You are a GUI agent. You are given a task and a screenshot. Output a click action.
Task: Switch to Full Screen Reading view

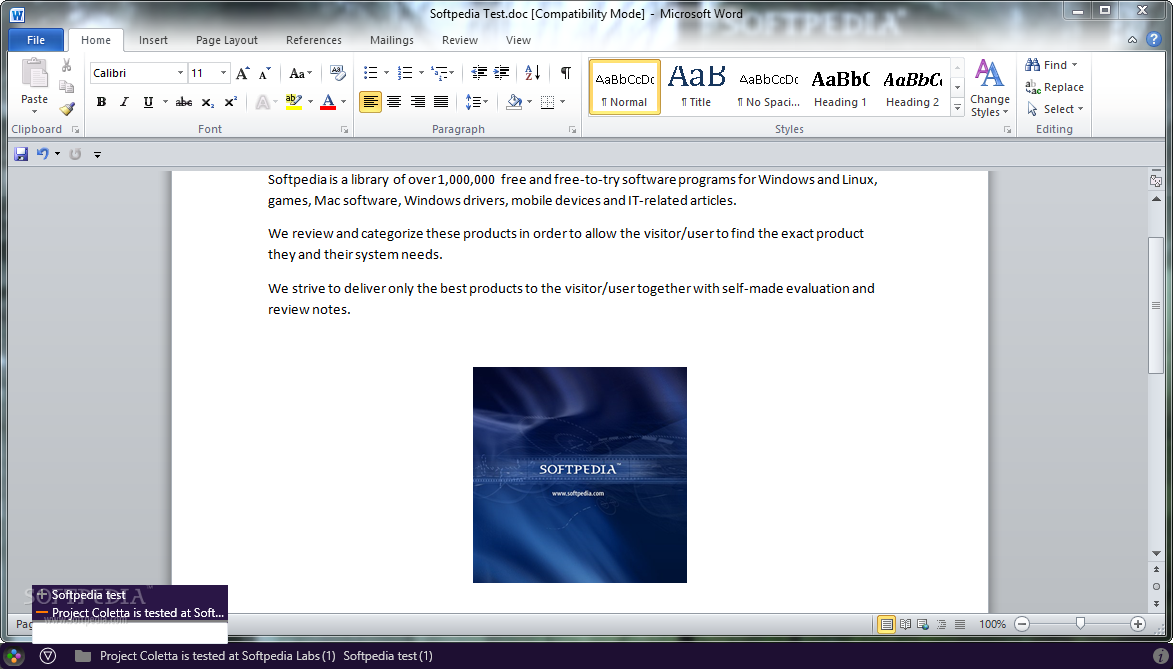tap(905, 624)
